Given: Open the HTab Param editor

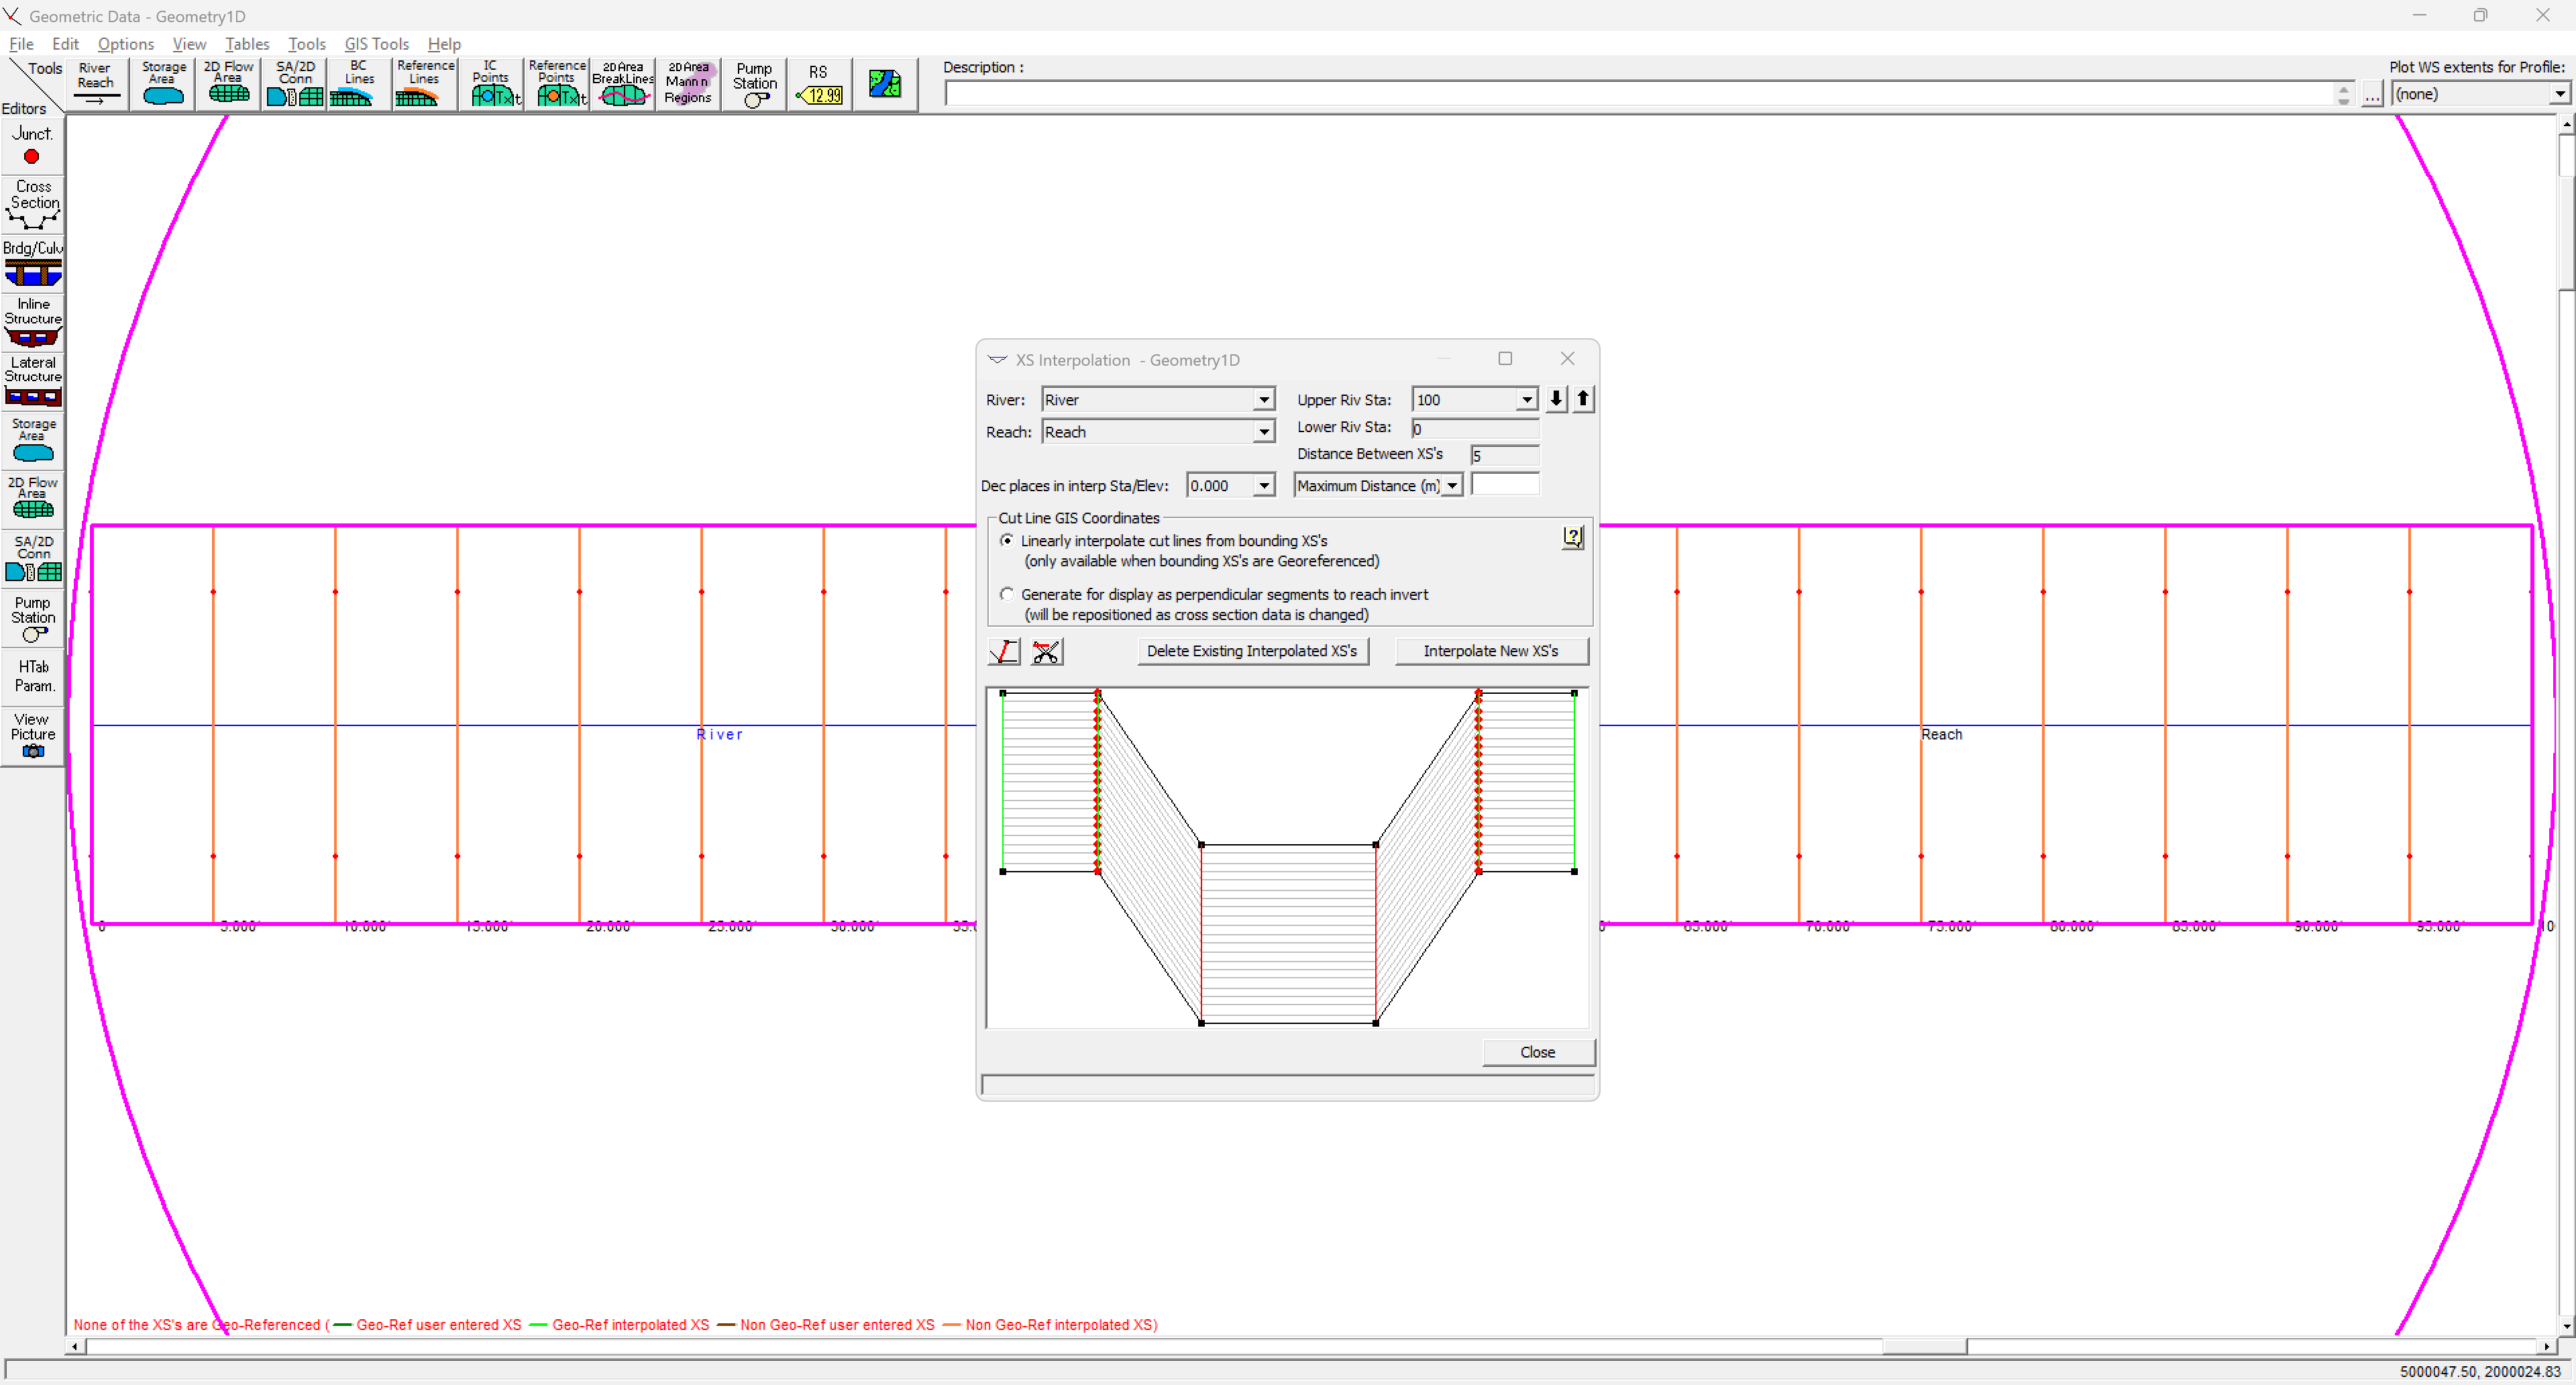Looking at the screenshot, I should (33, 677).
